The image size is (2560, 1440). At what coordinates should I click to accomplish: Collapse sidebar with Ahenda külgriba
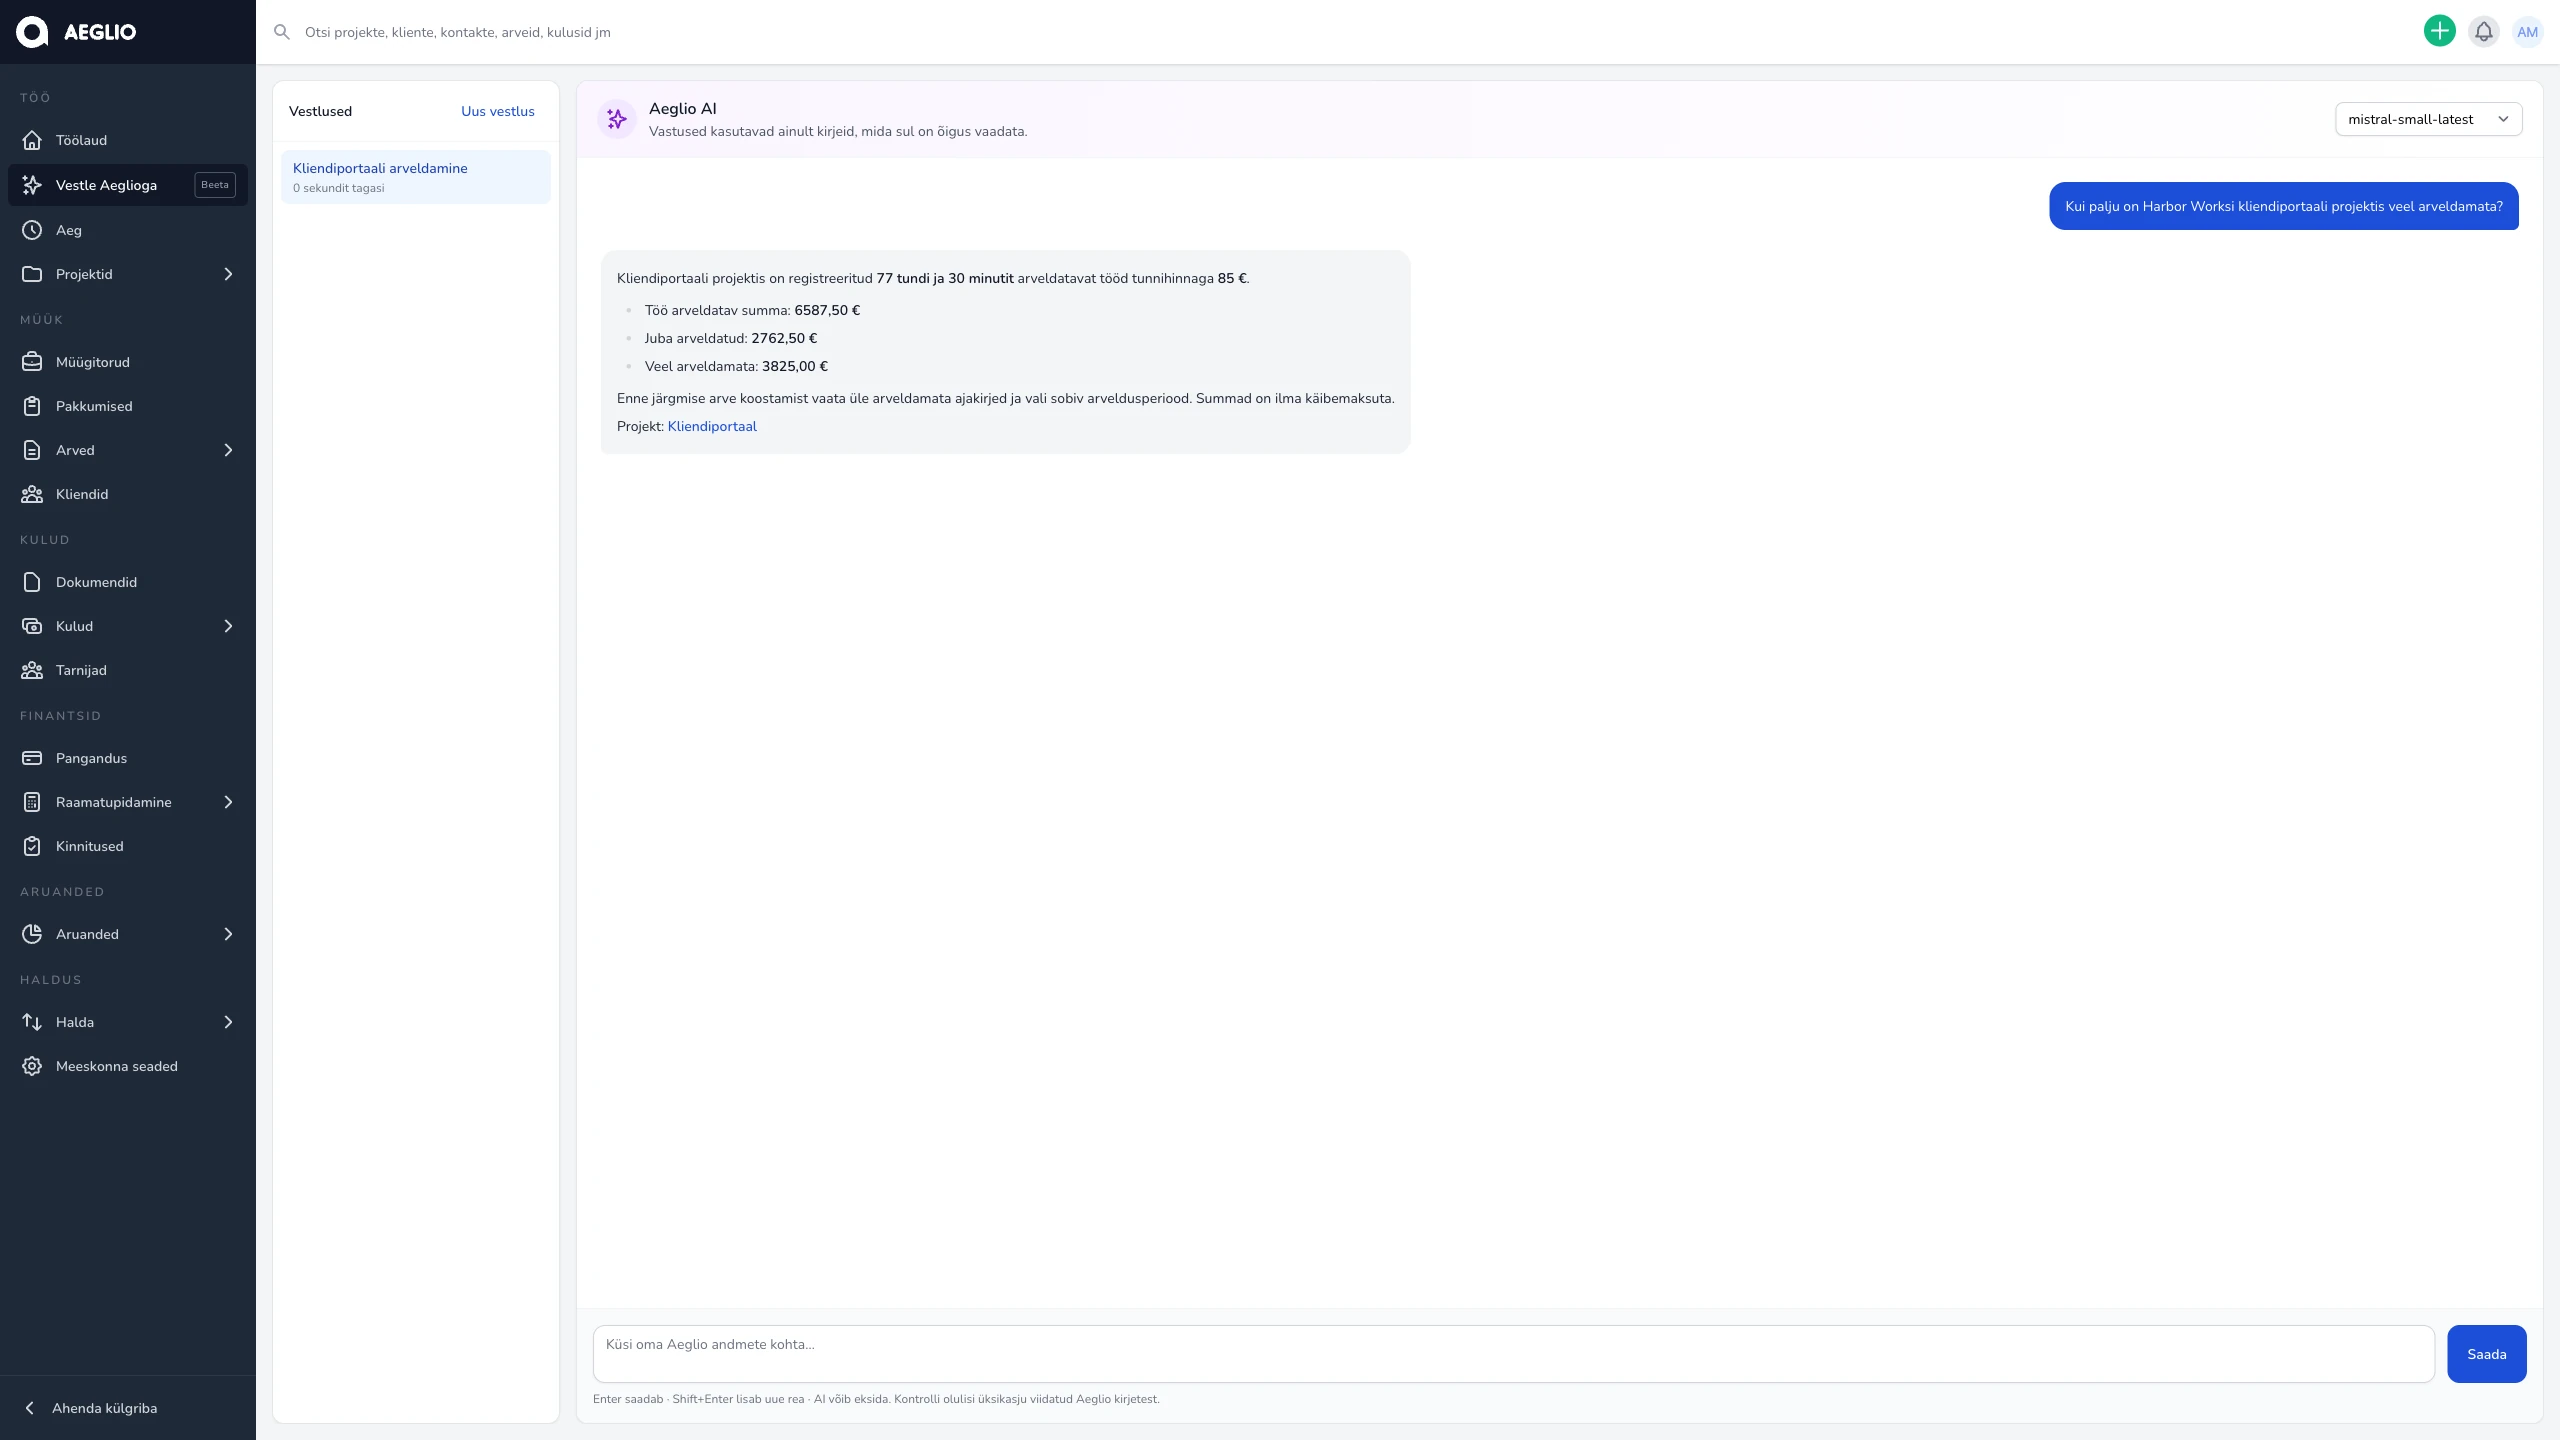point(128,1408)
